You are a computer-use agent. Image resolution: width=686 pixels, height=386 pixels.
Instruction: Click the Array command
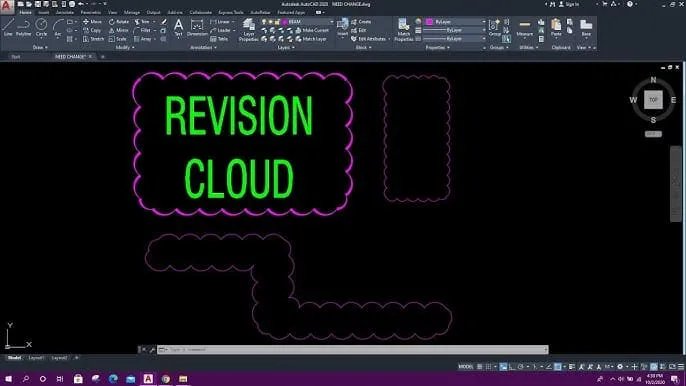pyautogui.click(x=142, y=39)
